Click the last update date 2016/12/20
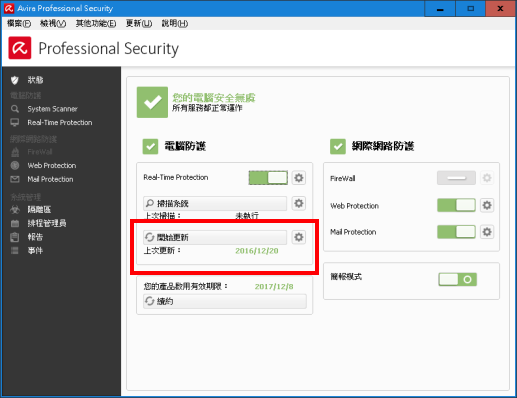This screenshot has height=398, width=517. pos(257,251)
